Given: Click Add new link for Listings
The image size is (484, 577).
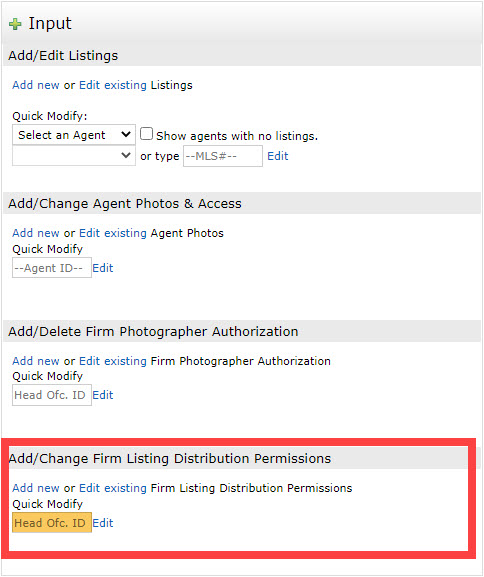Looking at the screenshot, I should point(36,85).
